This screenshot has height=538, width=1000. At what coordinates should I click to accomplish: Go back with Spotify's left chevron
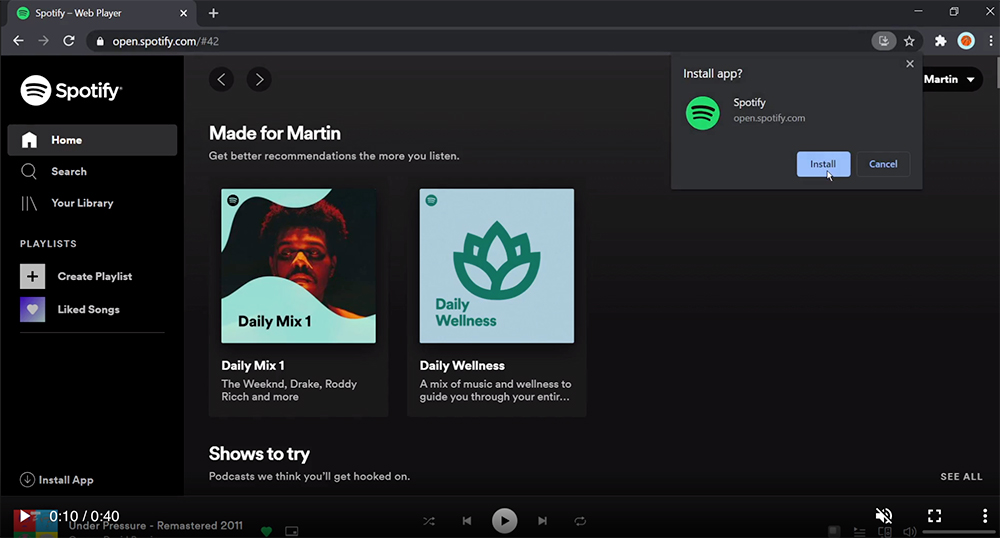tap(221, 79)
